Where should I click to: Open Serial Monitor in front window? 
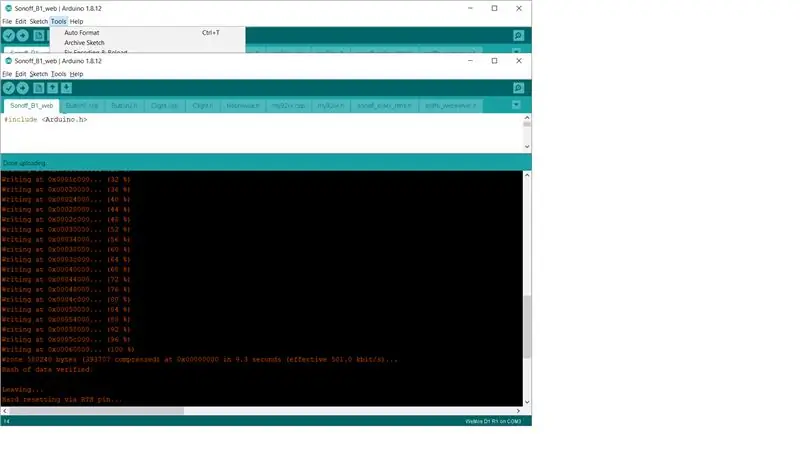(x=518, y=88)
